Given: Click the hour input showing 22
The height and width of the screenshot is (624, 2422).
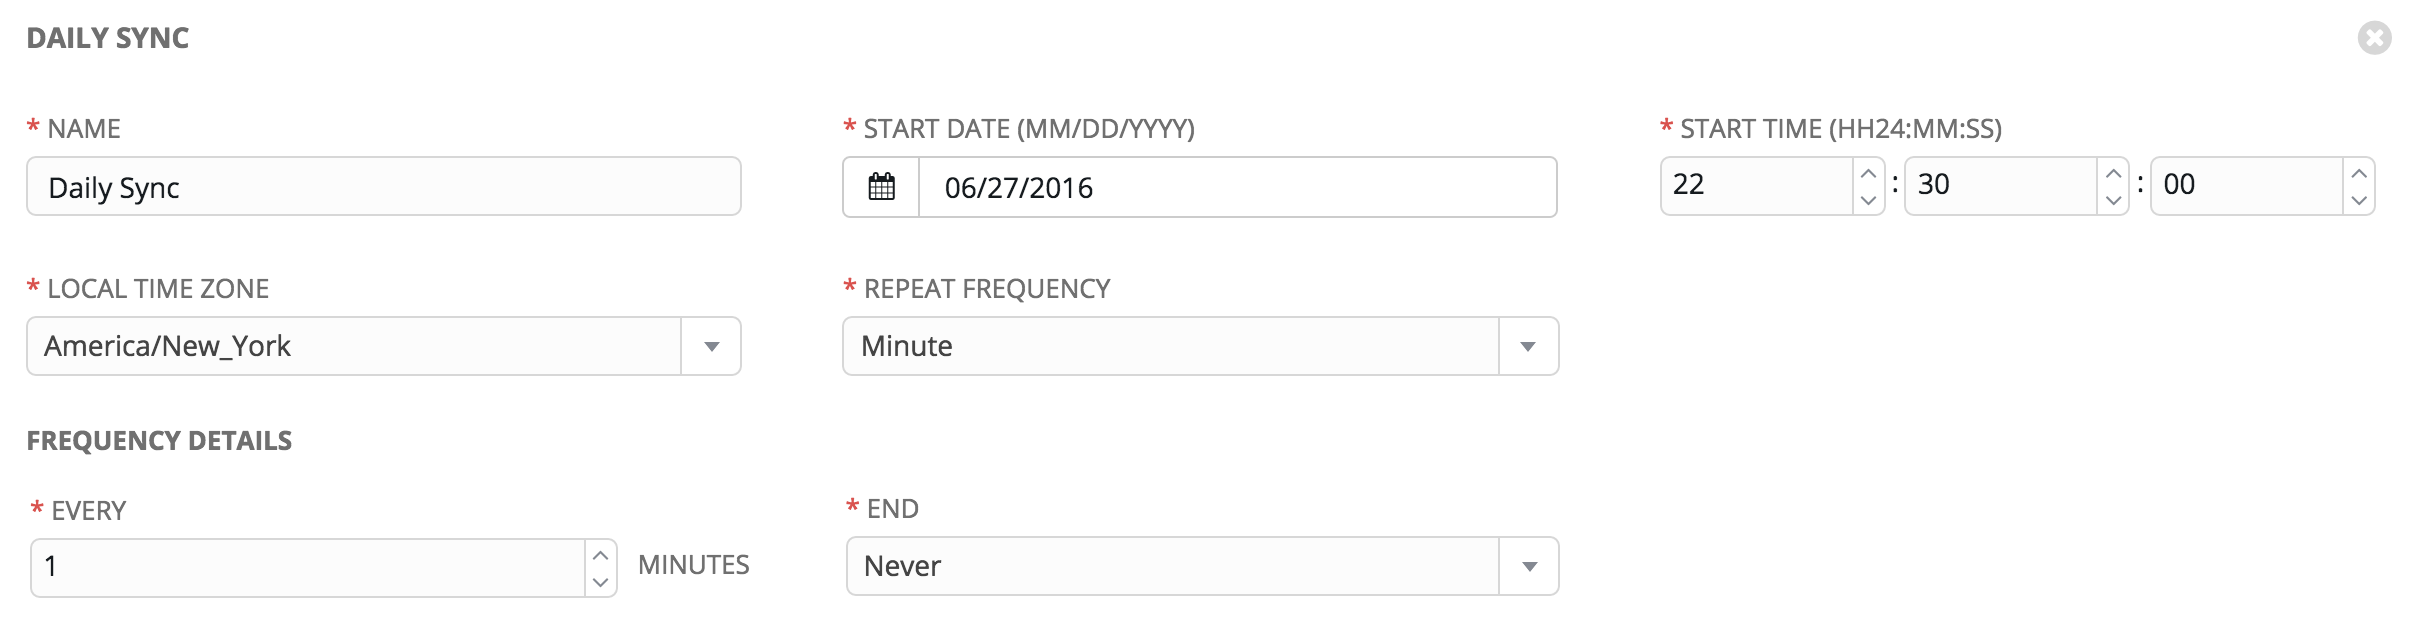Looking at the screenshot, I should (1757, 185).
